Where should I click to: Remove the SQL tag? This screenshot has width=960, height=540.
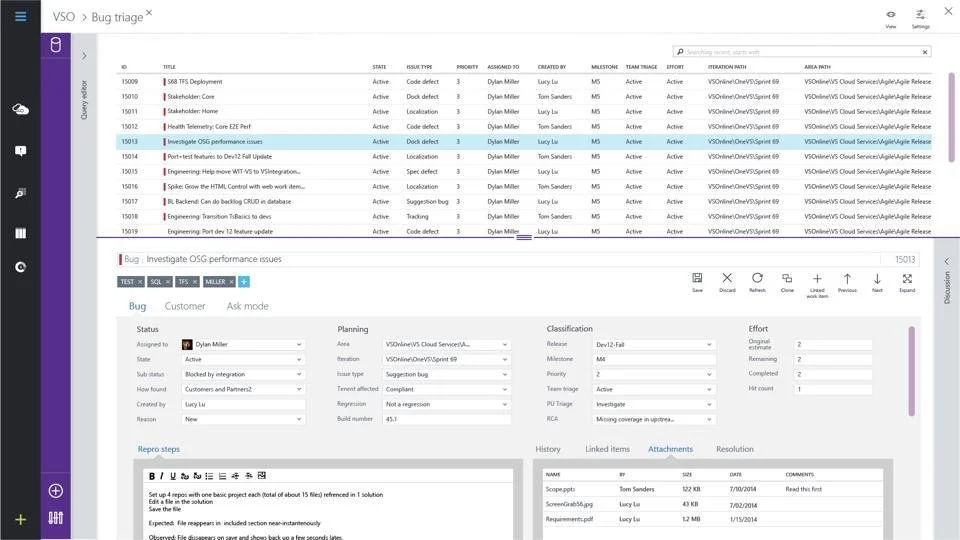point(168,282)
